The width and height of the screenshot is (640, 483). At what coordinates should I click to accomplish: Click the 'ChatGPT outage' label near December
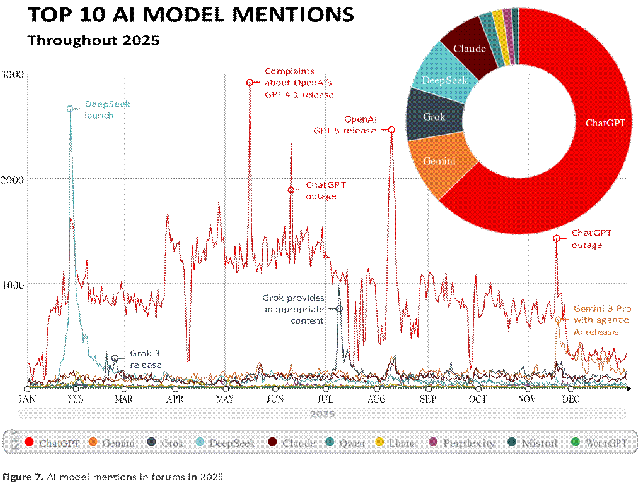591,239
